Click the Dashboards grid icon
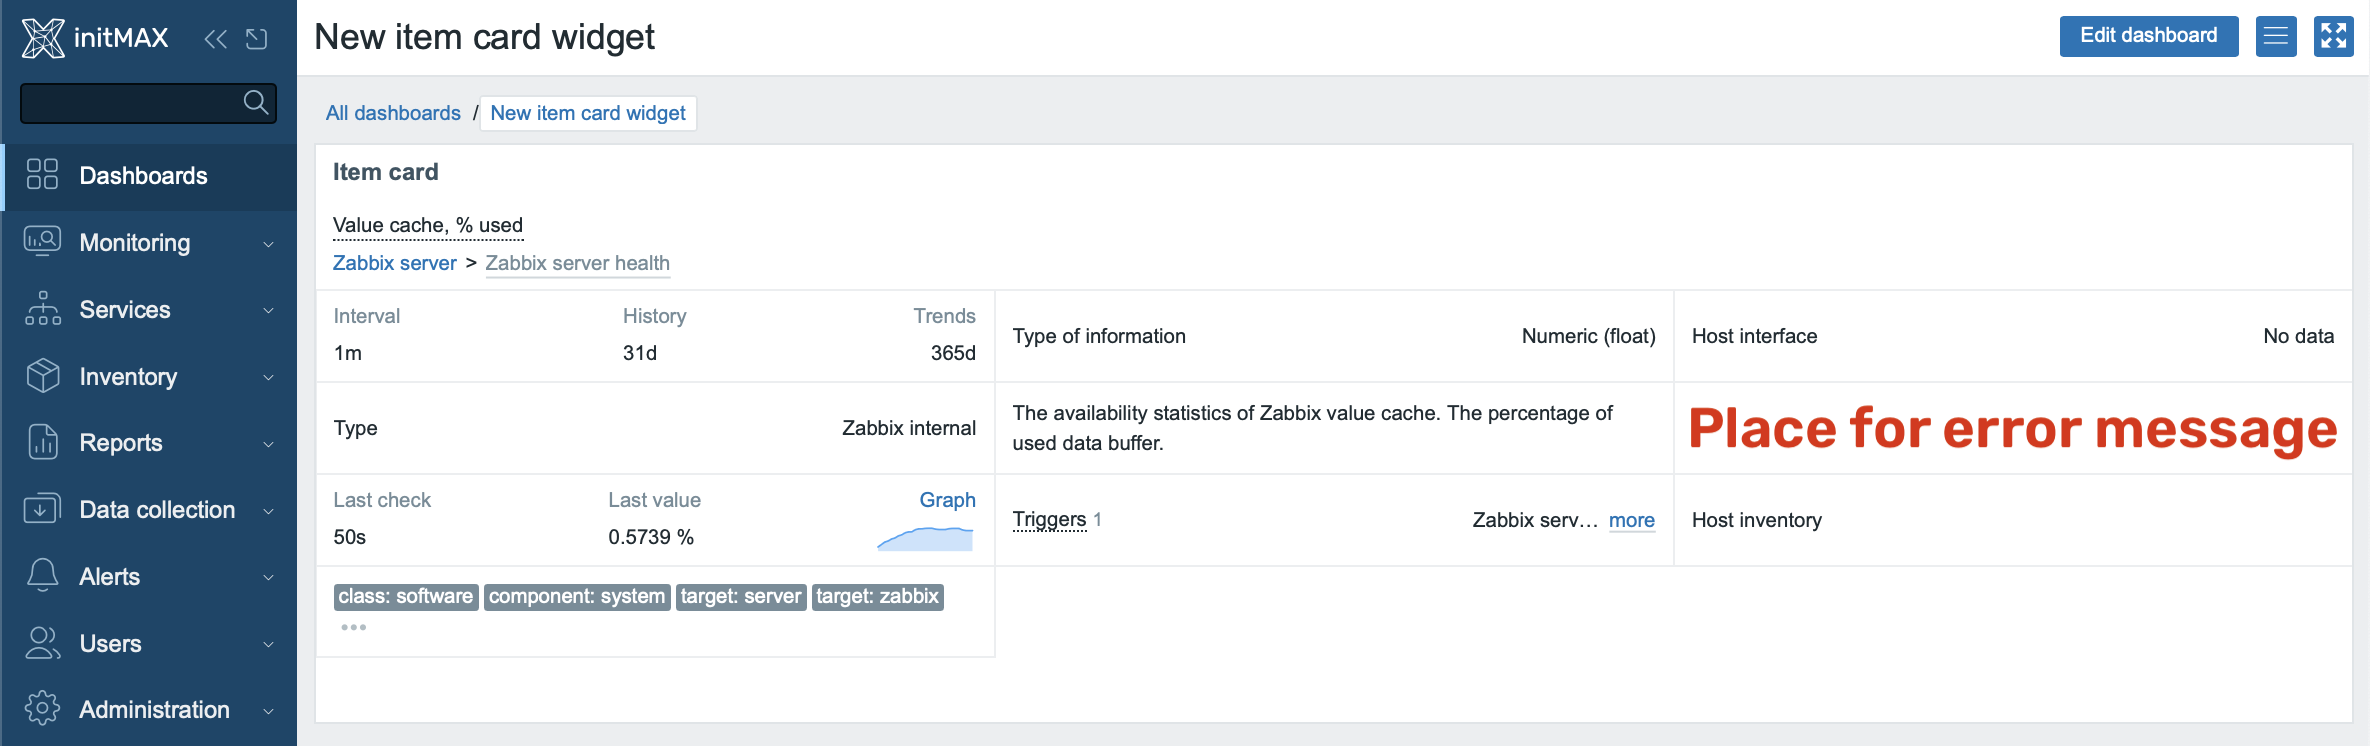 click(x=42, y=174)
